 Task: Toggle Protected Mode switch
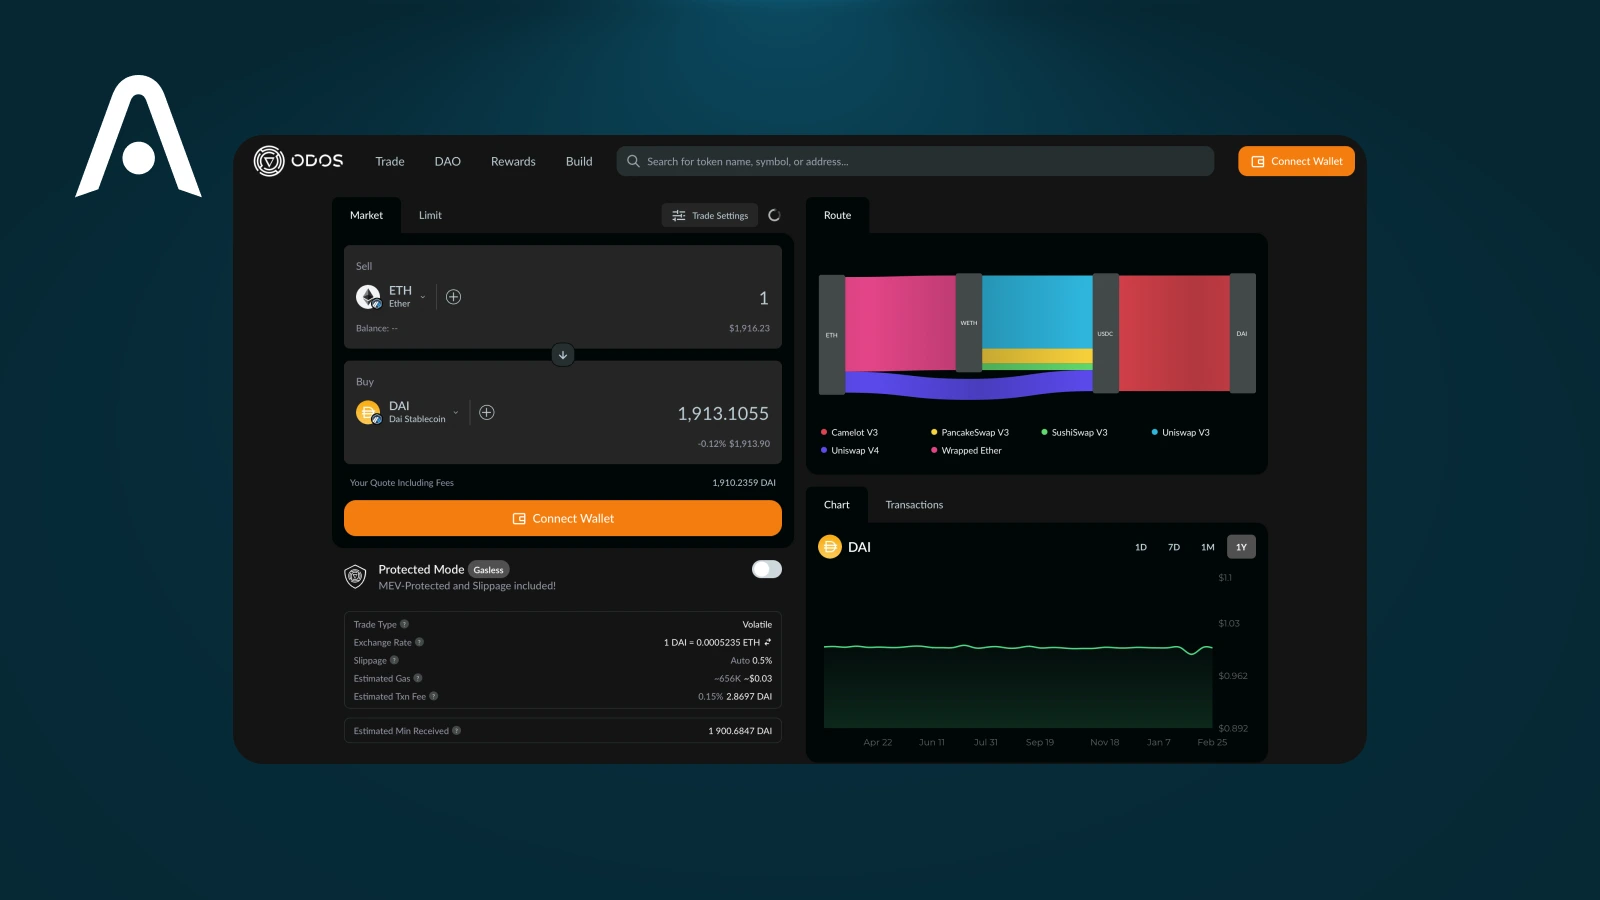pos(767,569)
